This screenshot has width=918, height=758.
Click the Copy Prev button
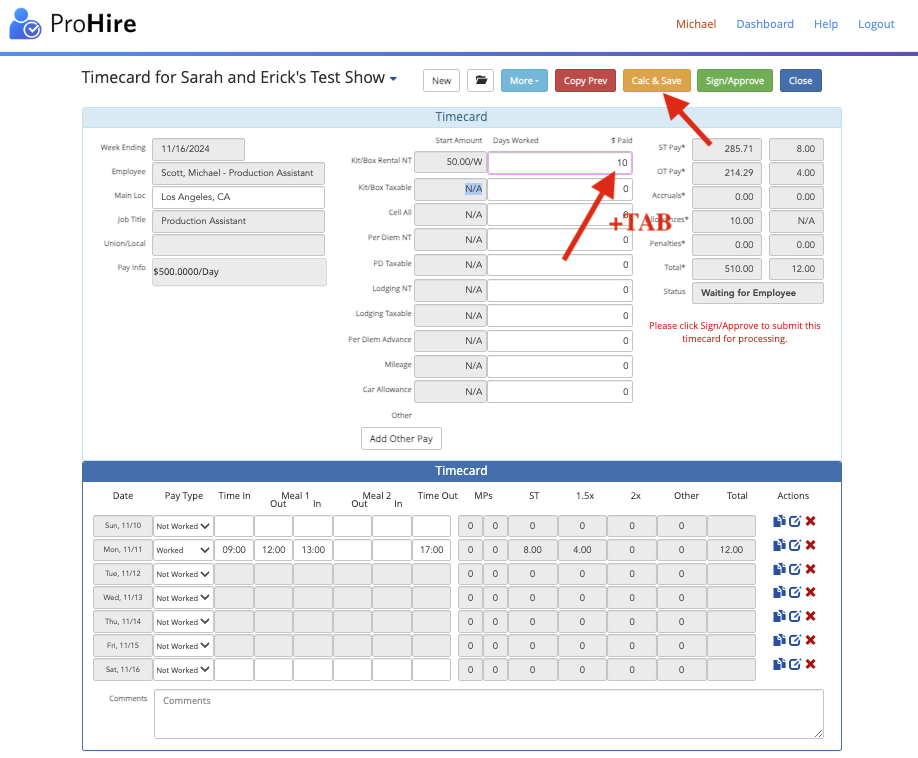click(585, 81)
